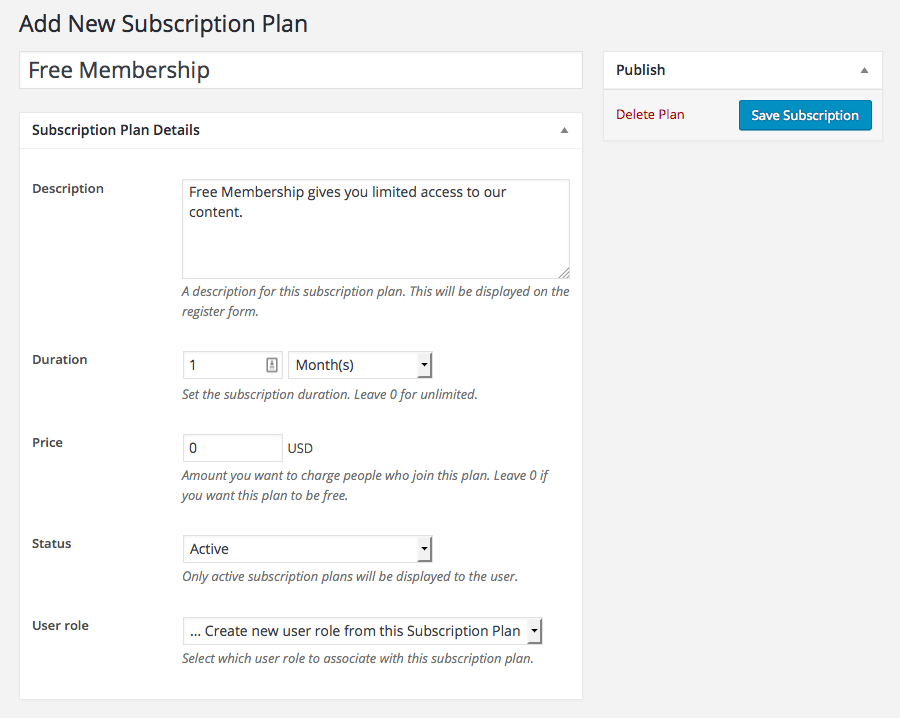This screenshot has height=718, width=900.
Task: Click inside the Description text area
Action: [x=375, y=229]
